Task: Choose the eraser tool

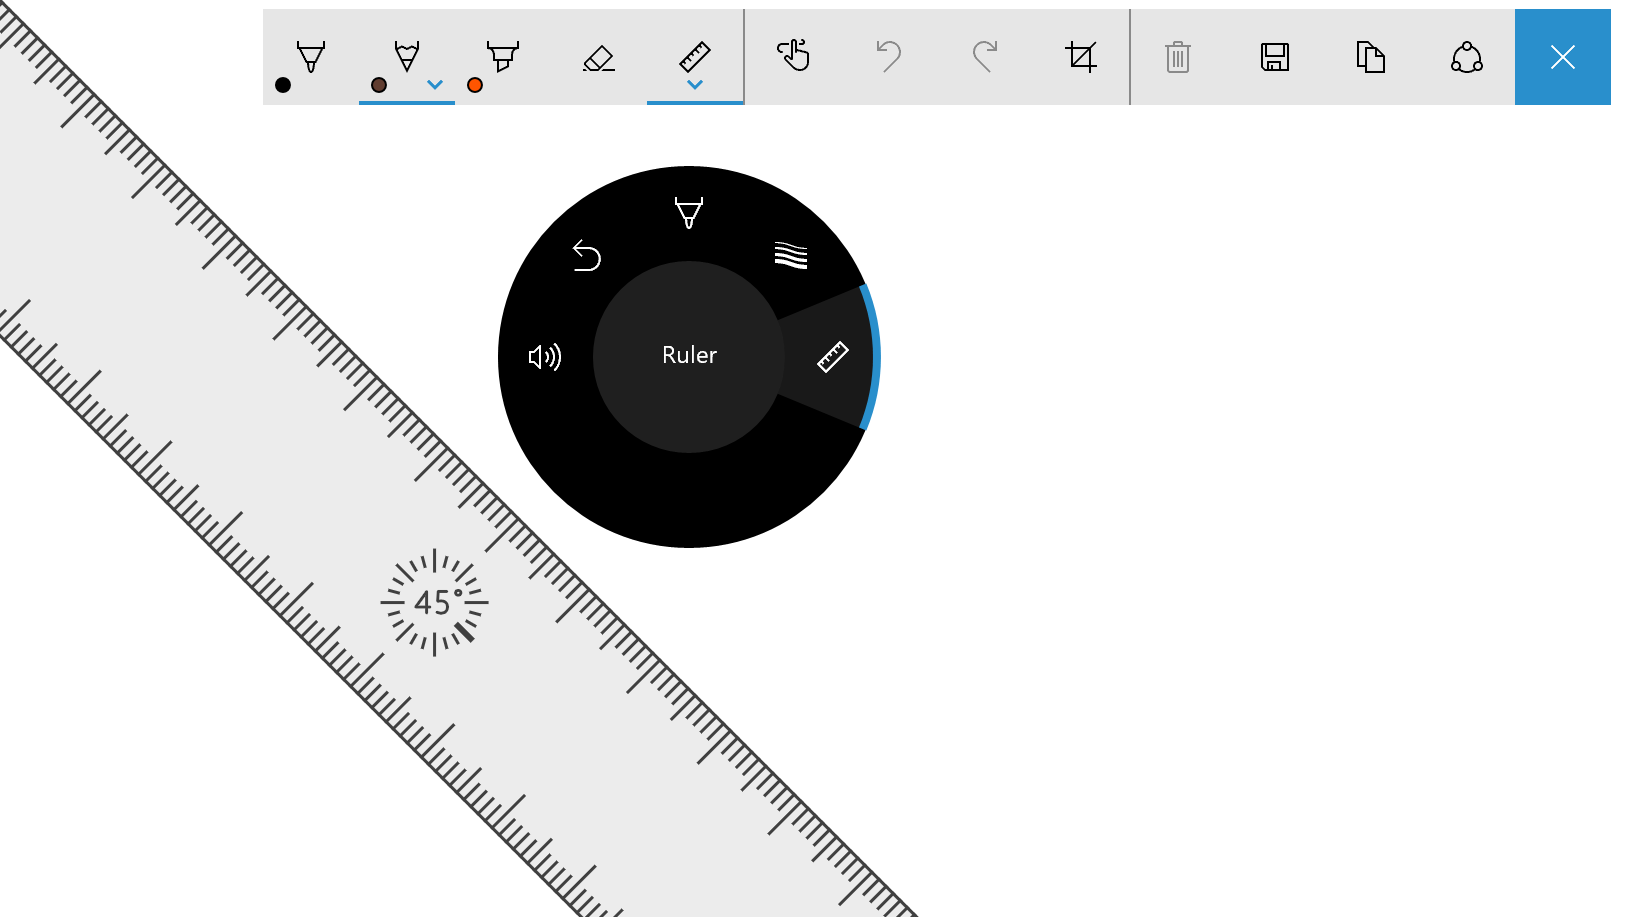Action: tap(599, 58)
